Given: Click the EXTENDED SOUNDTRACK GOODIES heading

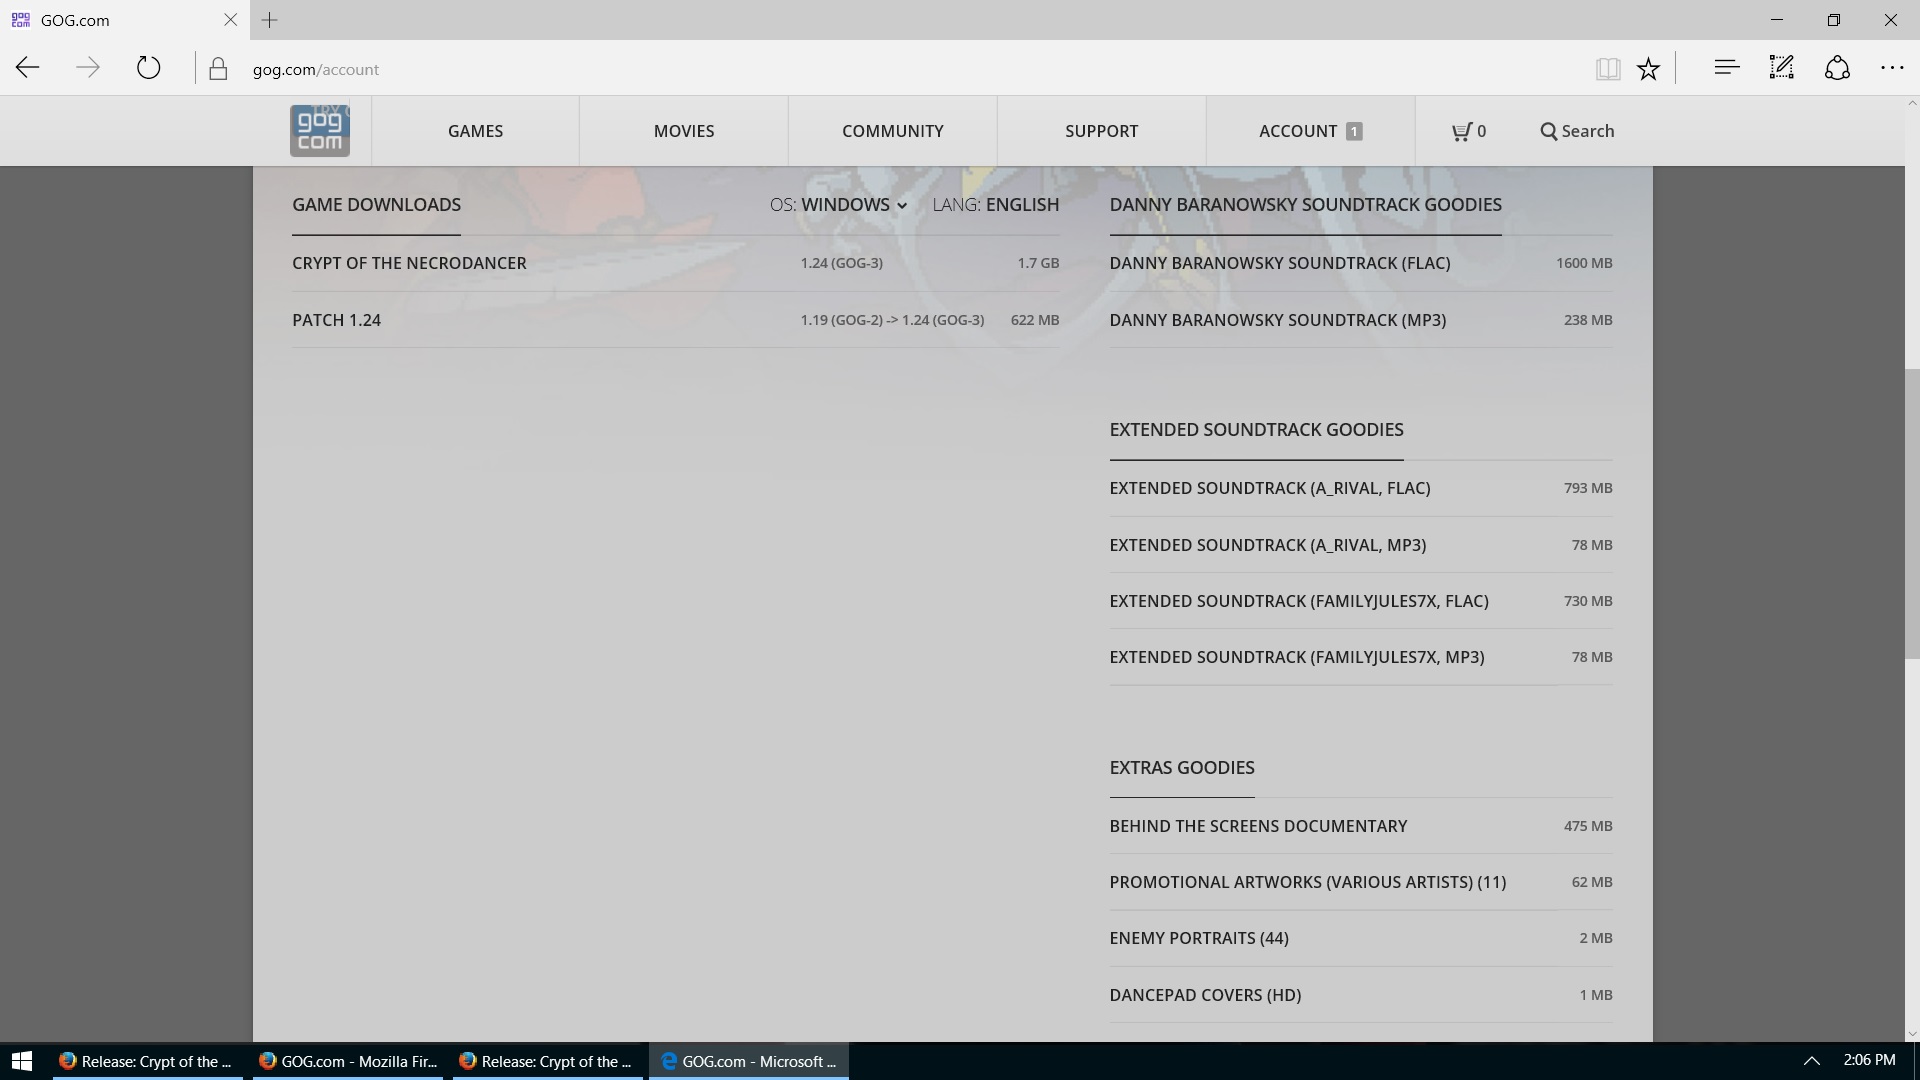Looking at the screenshot, I should pyautogui.click(x=1256, y=430).
